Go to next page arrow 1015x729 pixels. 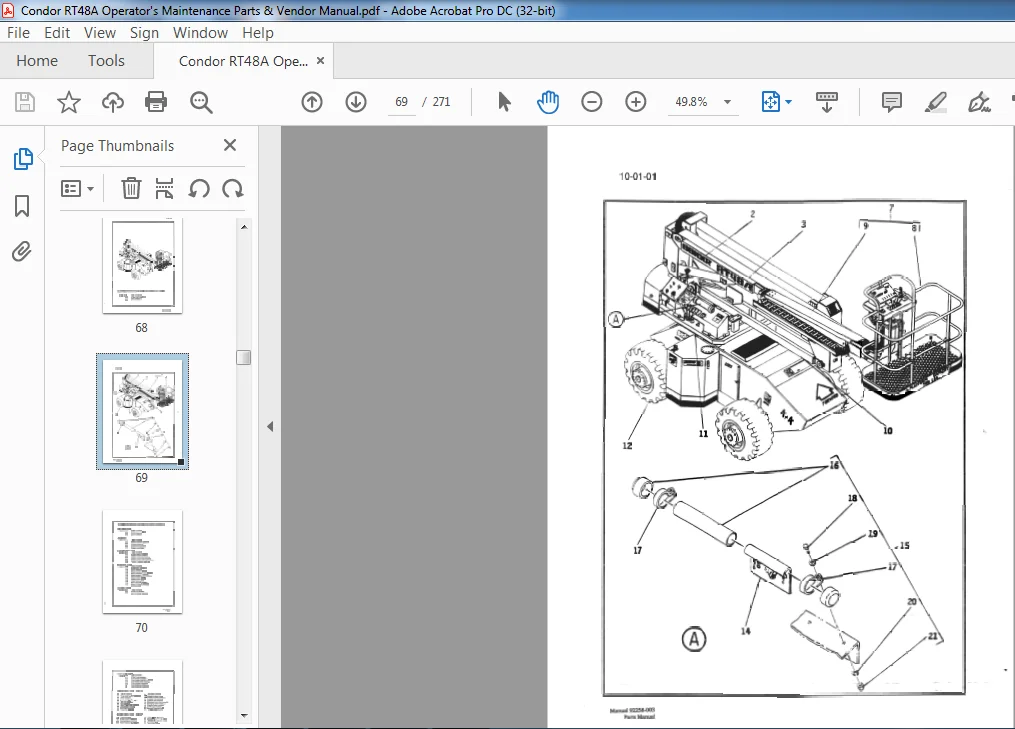[356, 102]
